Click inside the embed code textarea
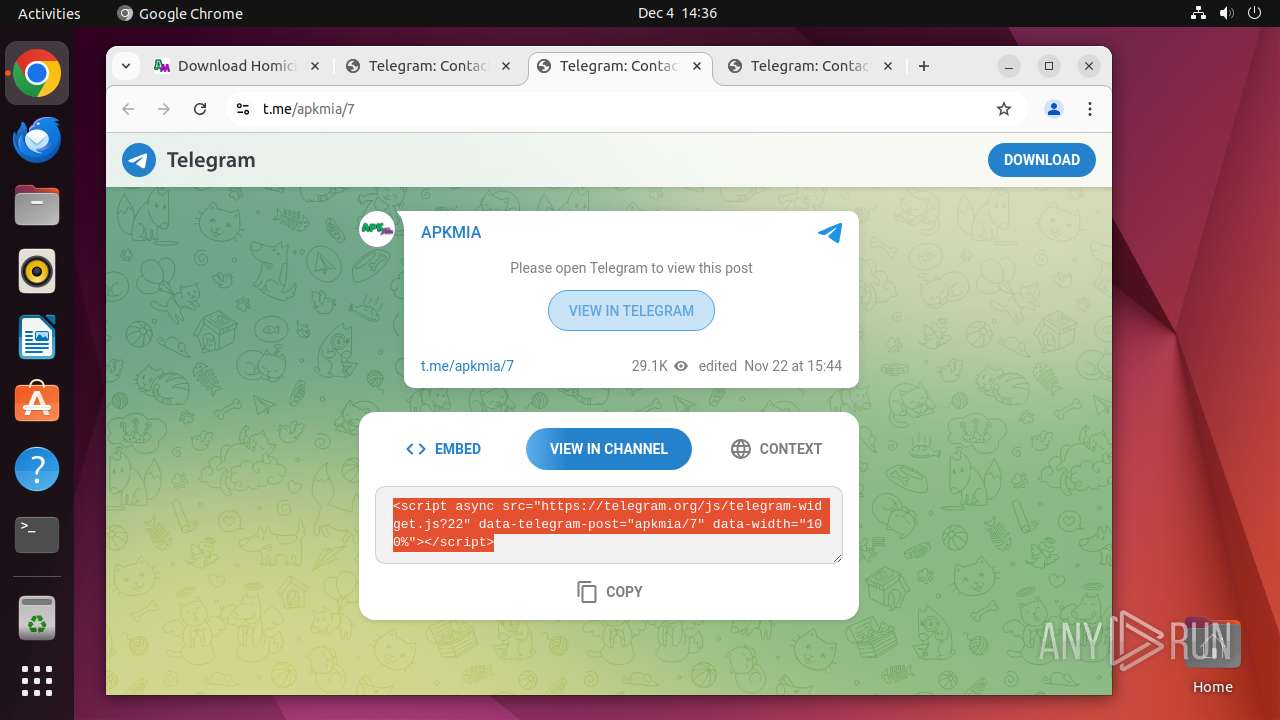Viewport: 1280px width, 720px height. pyautogui.click(x=609, y=525)
